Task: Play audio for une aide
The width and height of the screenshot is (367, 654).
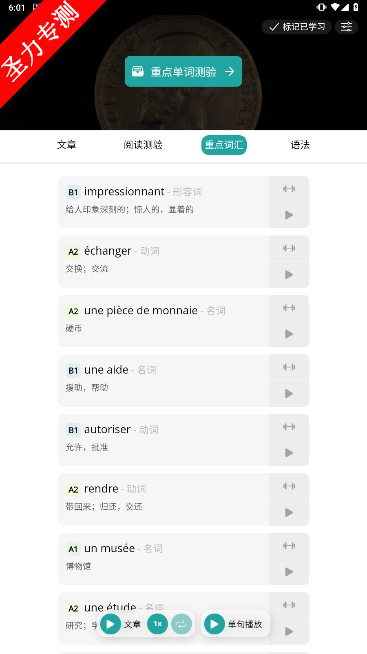Action: pyautogui.click(x=289, y=393)
